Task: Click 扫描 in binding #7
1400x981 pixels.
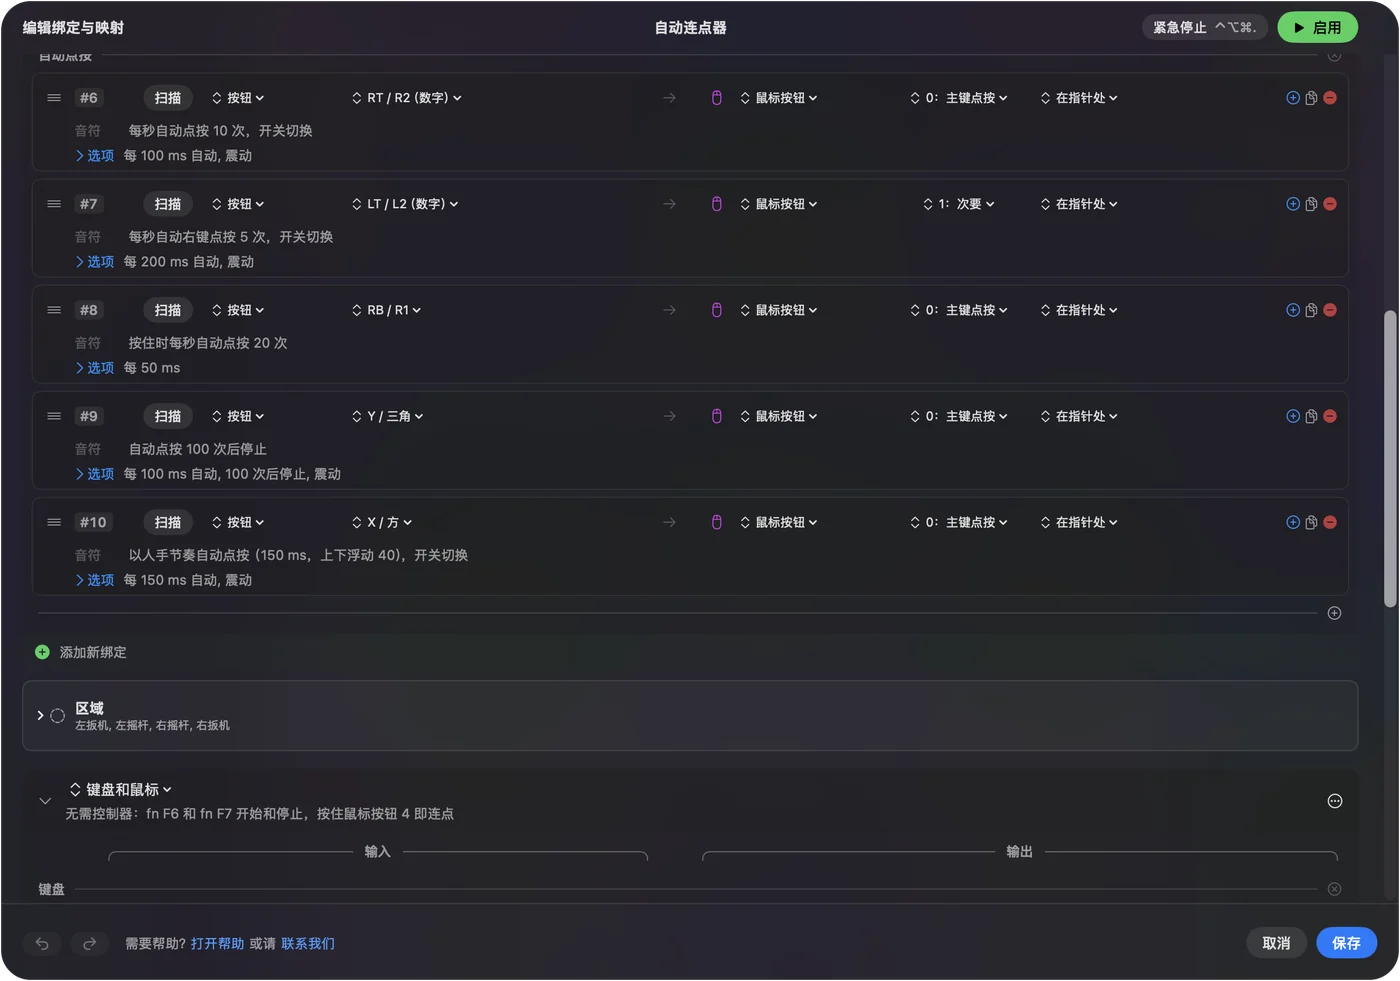Action: pos(168,204)
